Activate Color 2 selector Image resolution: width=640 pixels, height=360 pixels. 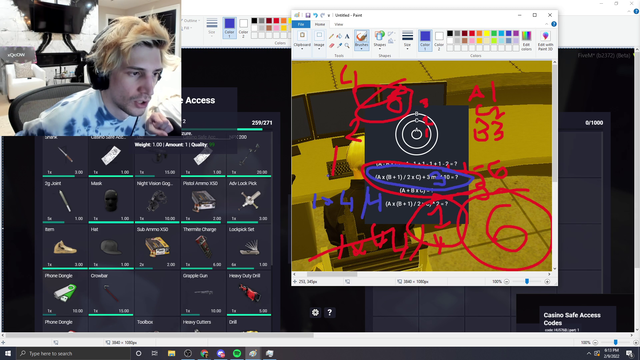pyautogui.click(x=439, y=40)
